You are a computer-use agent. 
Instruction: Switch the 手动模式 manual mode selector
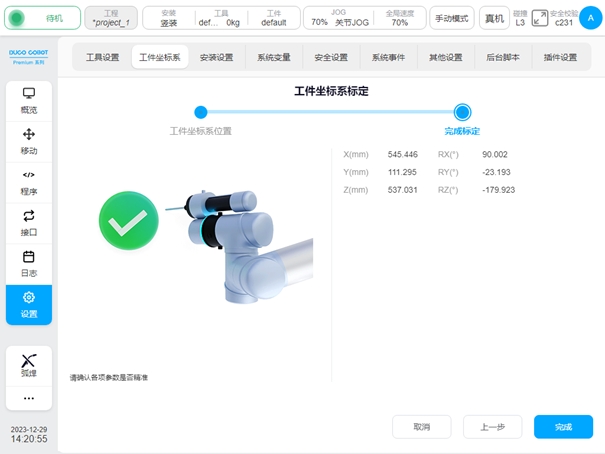point(452,18)
